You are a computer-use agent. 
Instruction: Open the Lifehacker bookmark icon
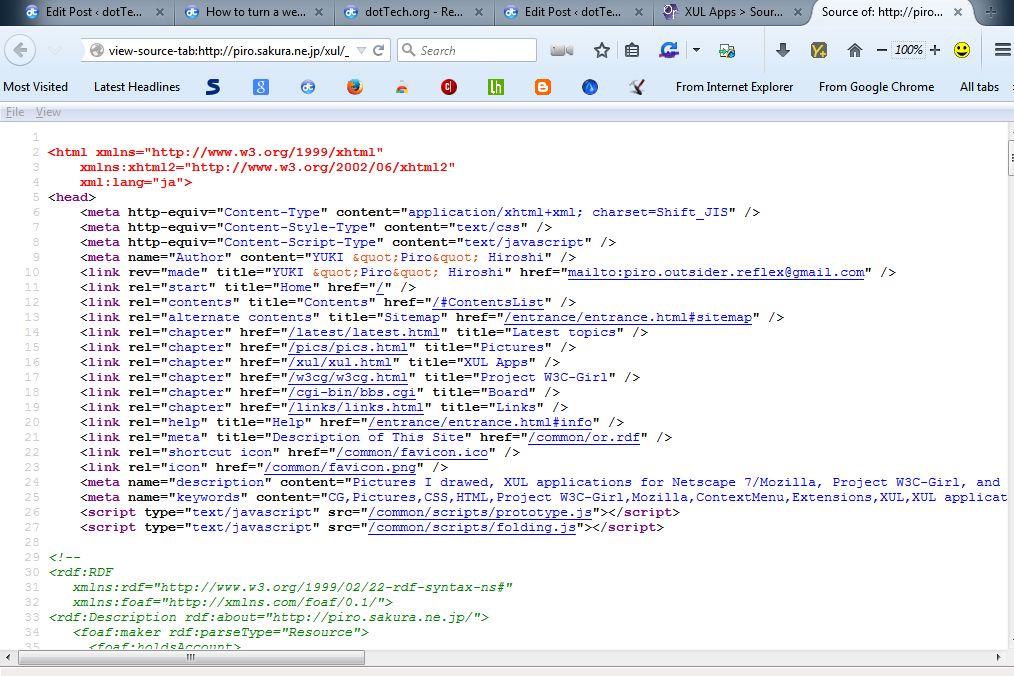tap(495, 87)
